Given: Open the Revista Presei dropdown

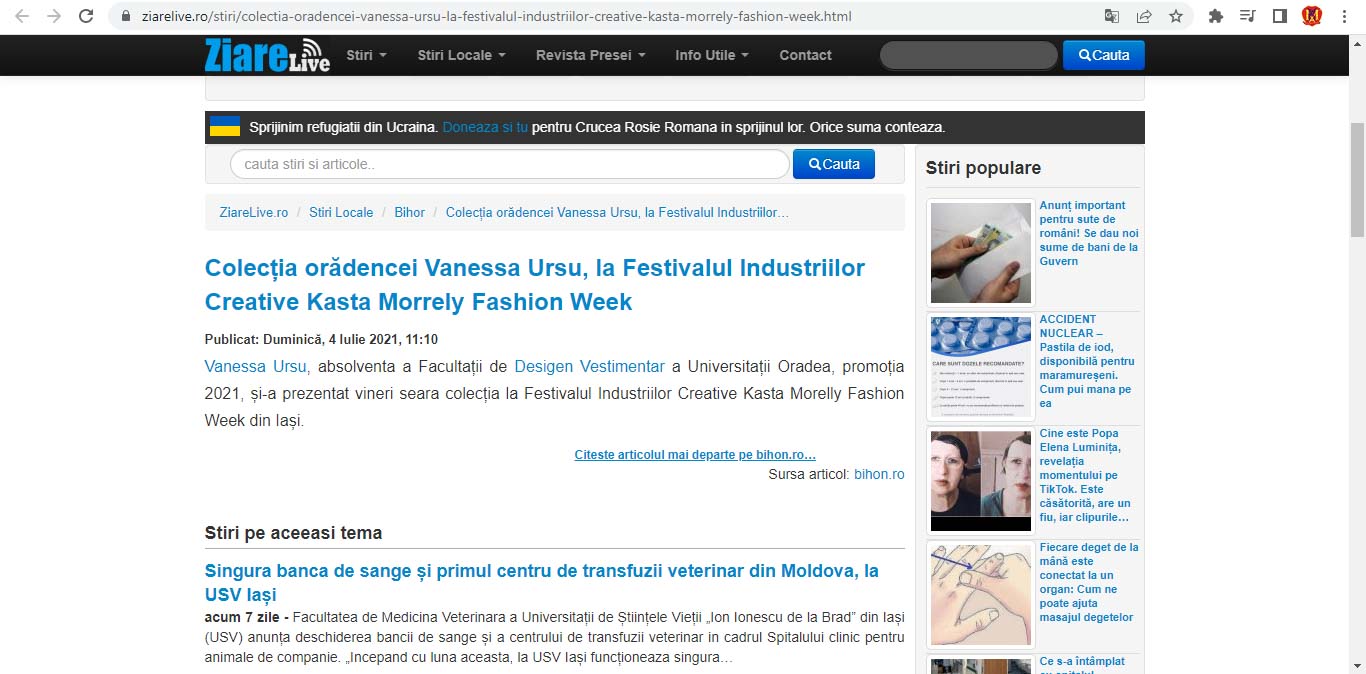Looking at the screenshot, I should point(590,55).
